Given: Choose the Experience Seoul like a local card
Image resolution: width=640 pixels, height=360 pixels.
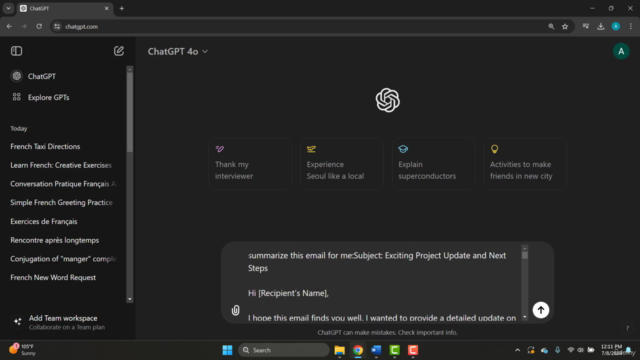Looking at the screenshot, I should click(x=342, y=164).
